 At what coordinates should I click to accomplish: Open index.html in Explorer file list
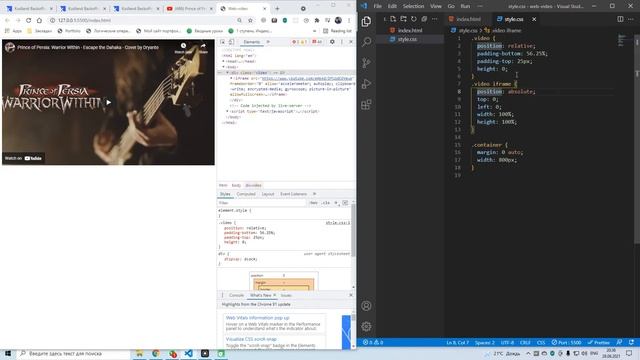pyautogui.click(x=410, y=30)
